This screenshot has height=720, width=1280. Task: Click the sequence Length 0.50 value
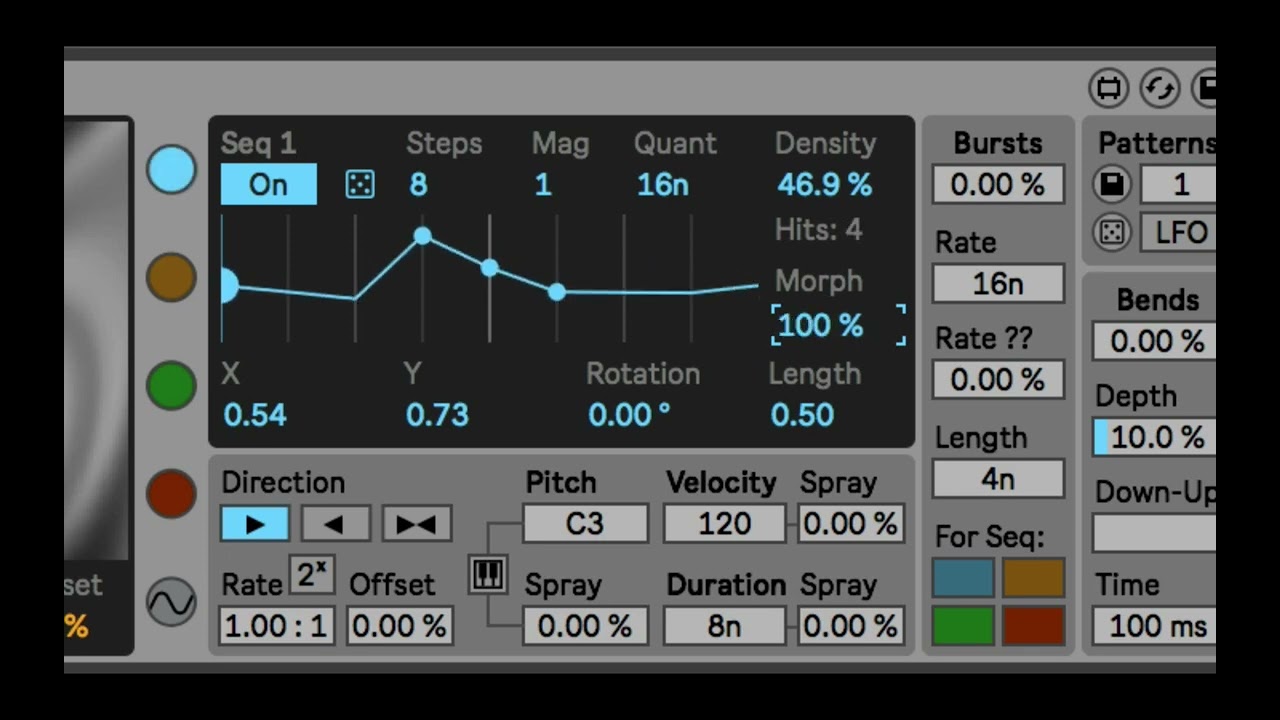click(802, 415)
